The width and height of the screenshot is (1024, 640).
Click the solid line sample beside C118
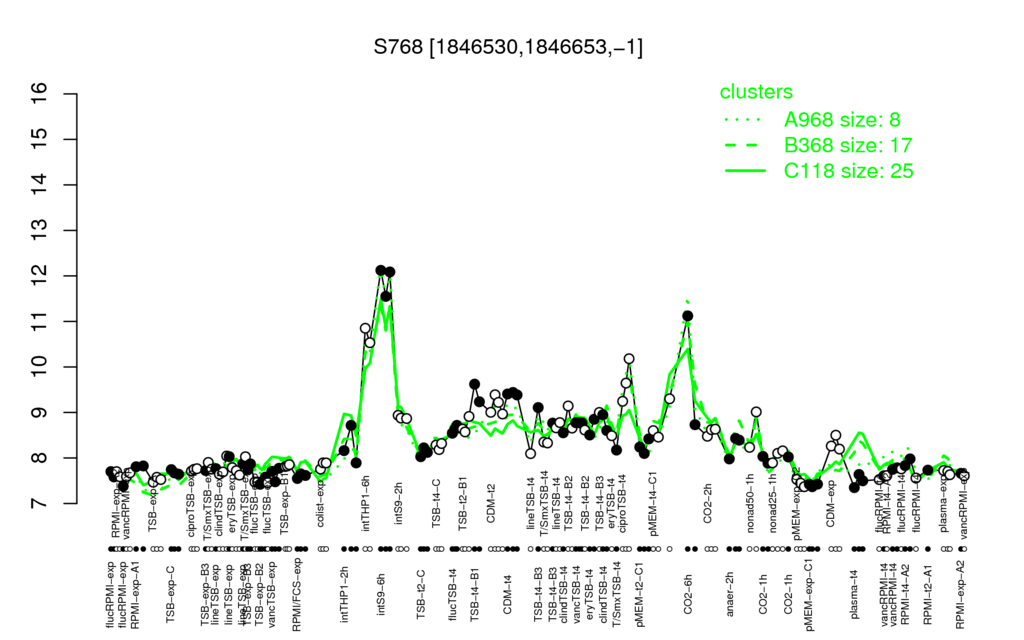click(745, 171)
